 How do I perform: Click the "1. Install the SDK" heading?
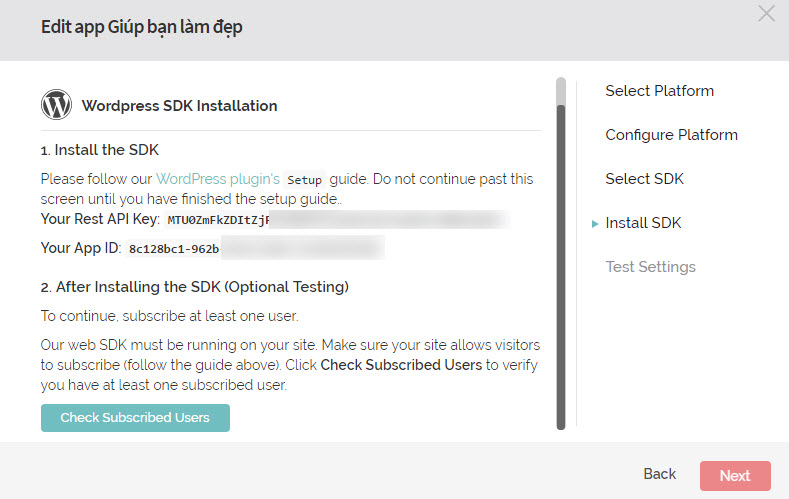[x=99, y=150]
